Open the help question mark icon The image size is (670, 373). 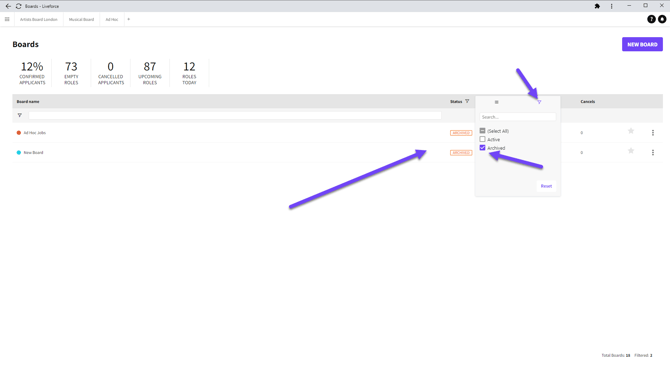[x=651, y=19]
